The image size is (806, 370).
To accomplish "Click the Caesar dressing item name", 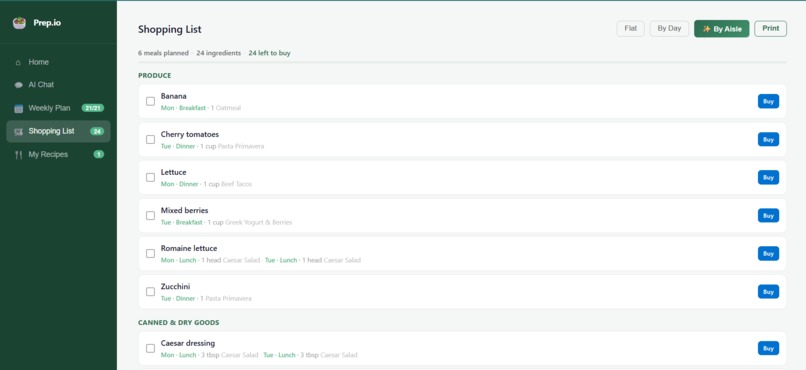I will 188,343.
